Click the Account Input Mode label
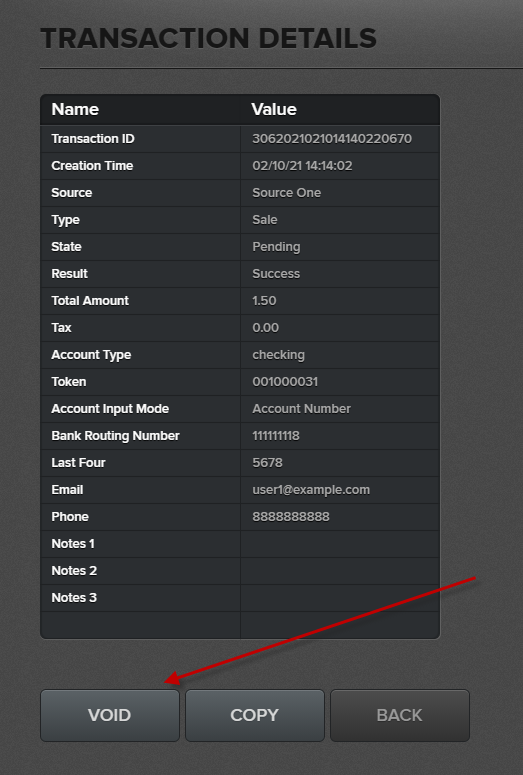Image resolution: width=523 pixels, height=775 pixels. tap(110, 409)
